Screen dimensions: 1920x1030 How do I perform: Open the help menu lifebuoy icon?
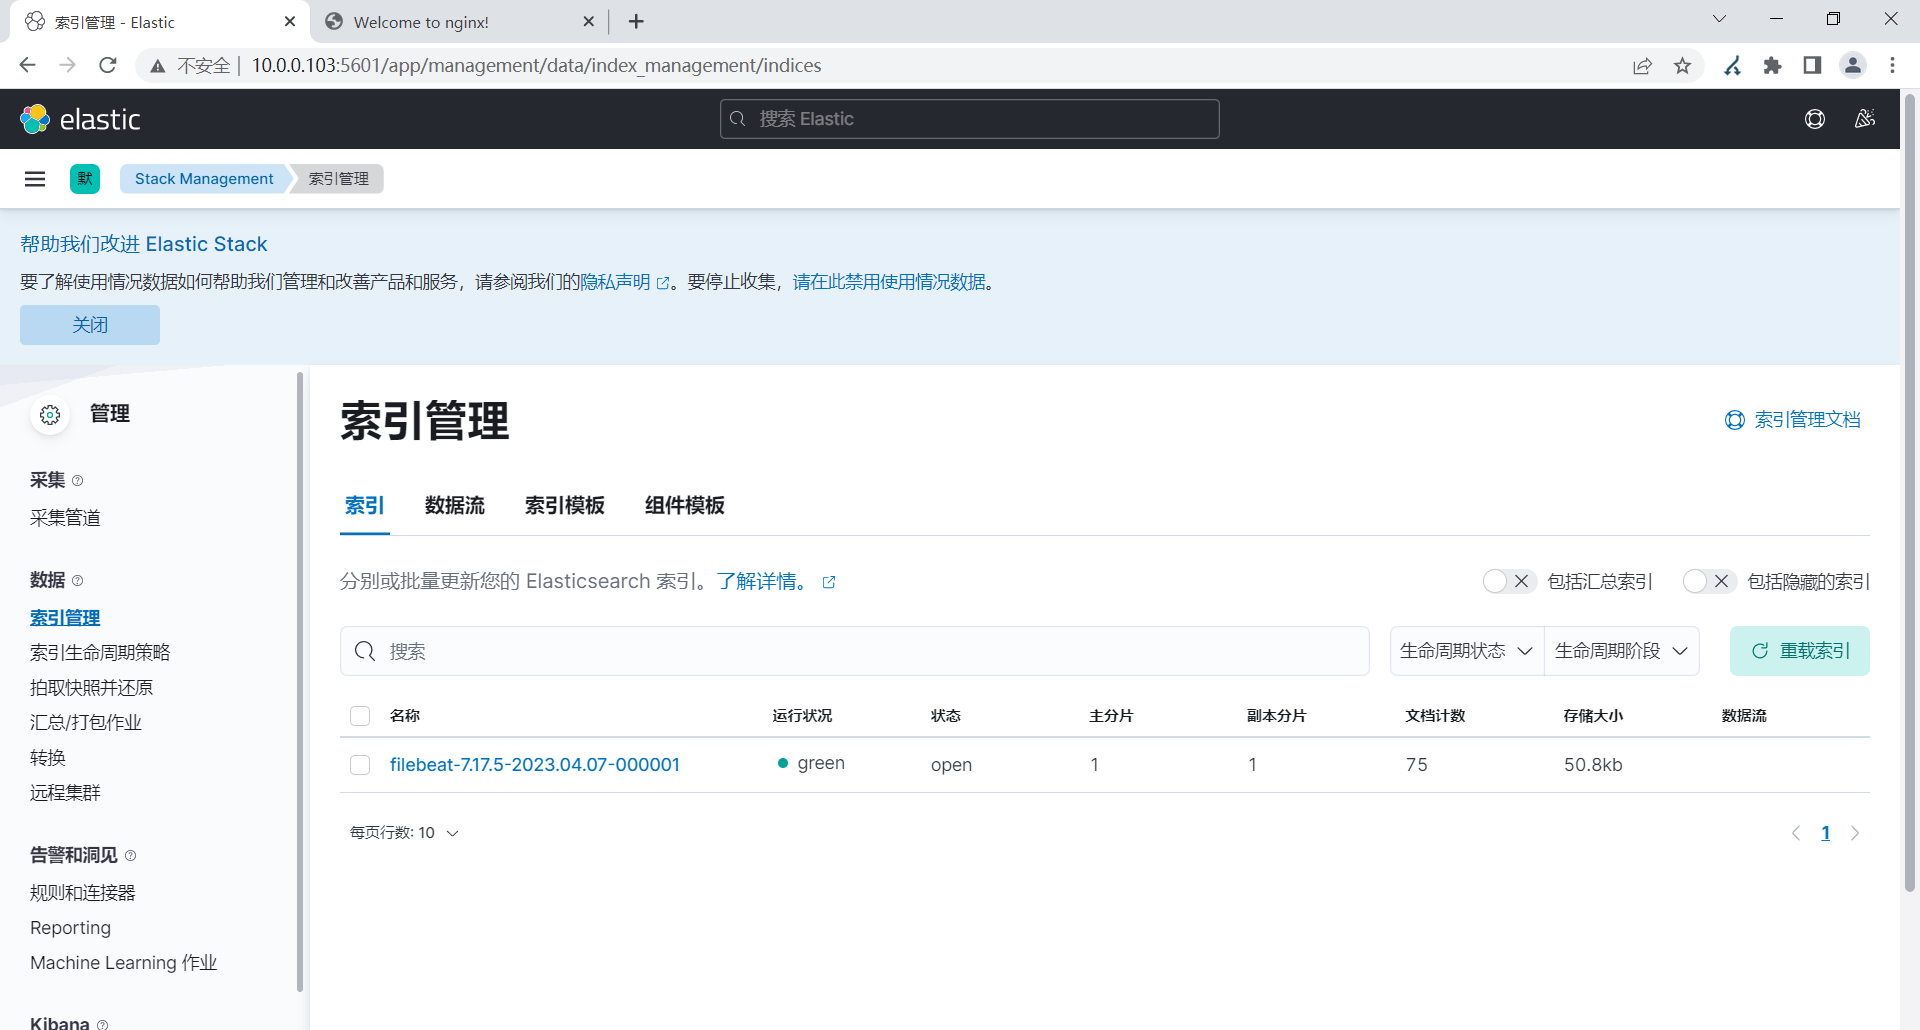1815,119
